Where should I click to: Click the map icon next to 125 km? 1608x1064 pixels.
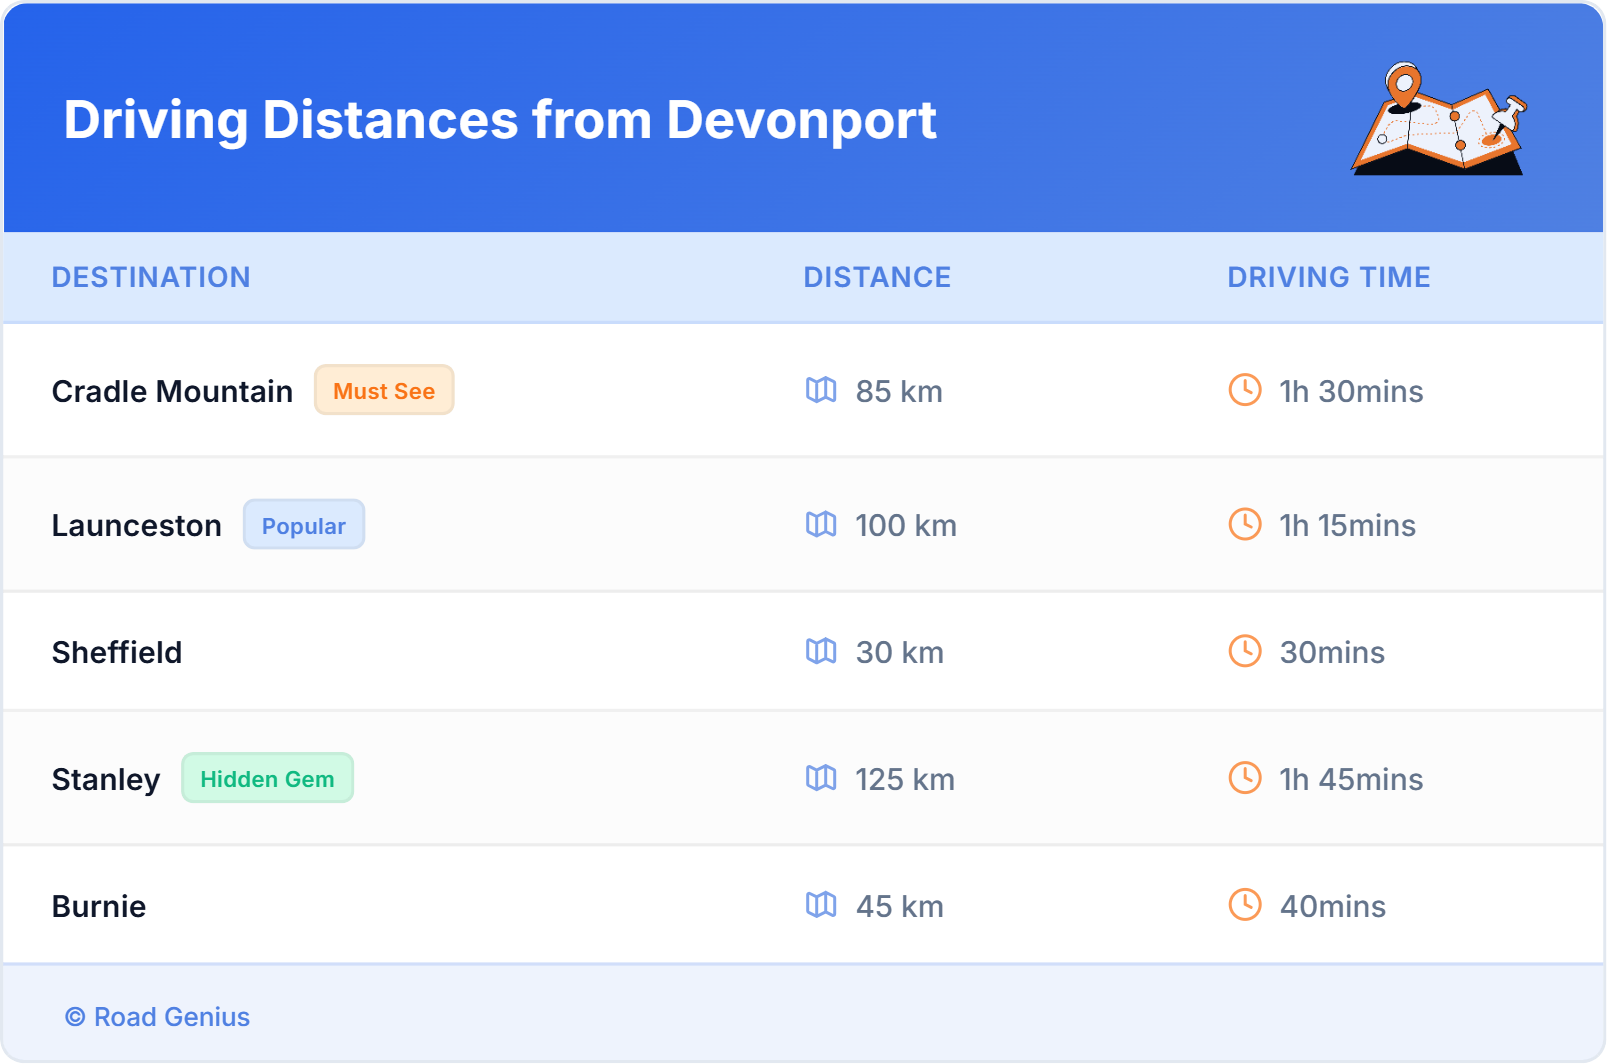coord(822,779)
